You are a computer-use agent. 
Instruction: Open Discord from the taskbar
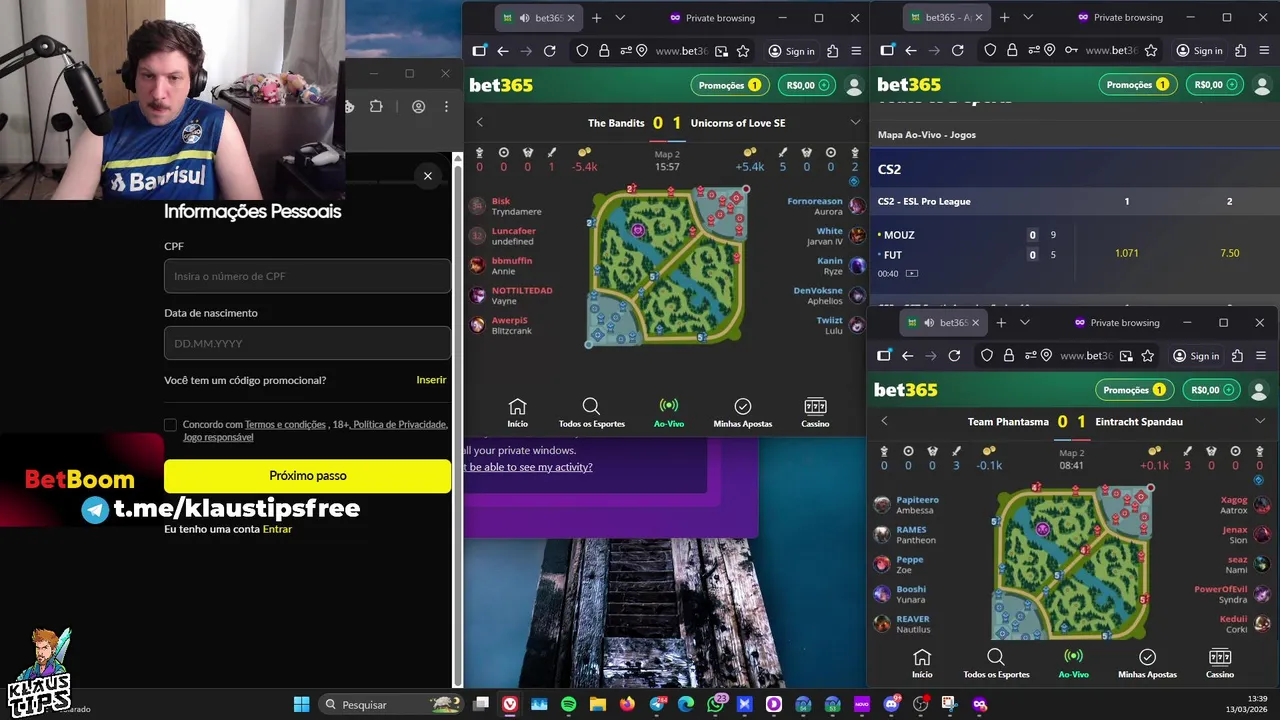(x=892, y=704)
